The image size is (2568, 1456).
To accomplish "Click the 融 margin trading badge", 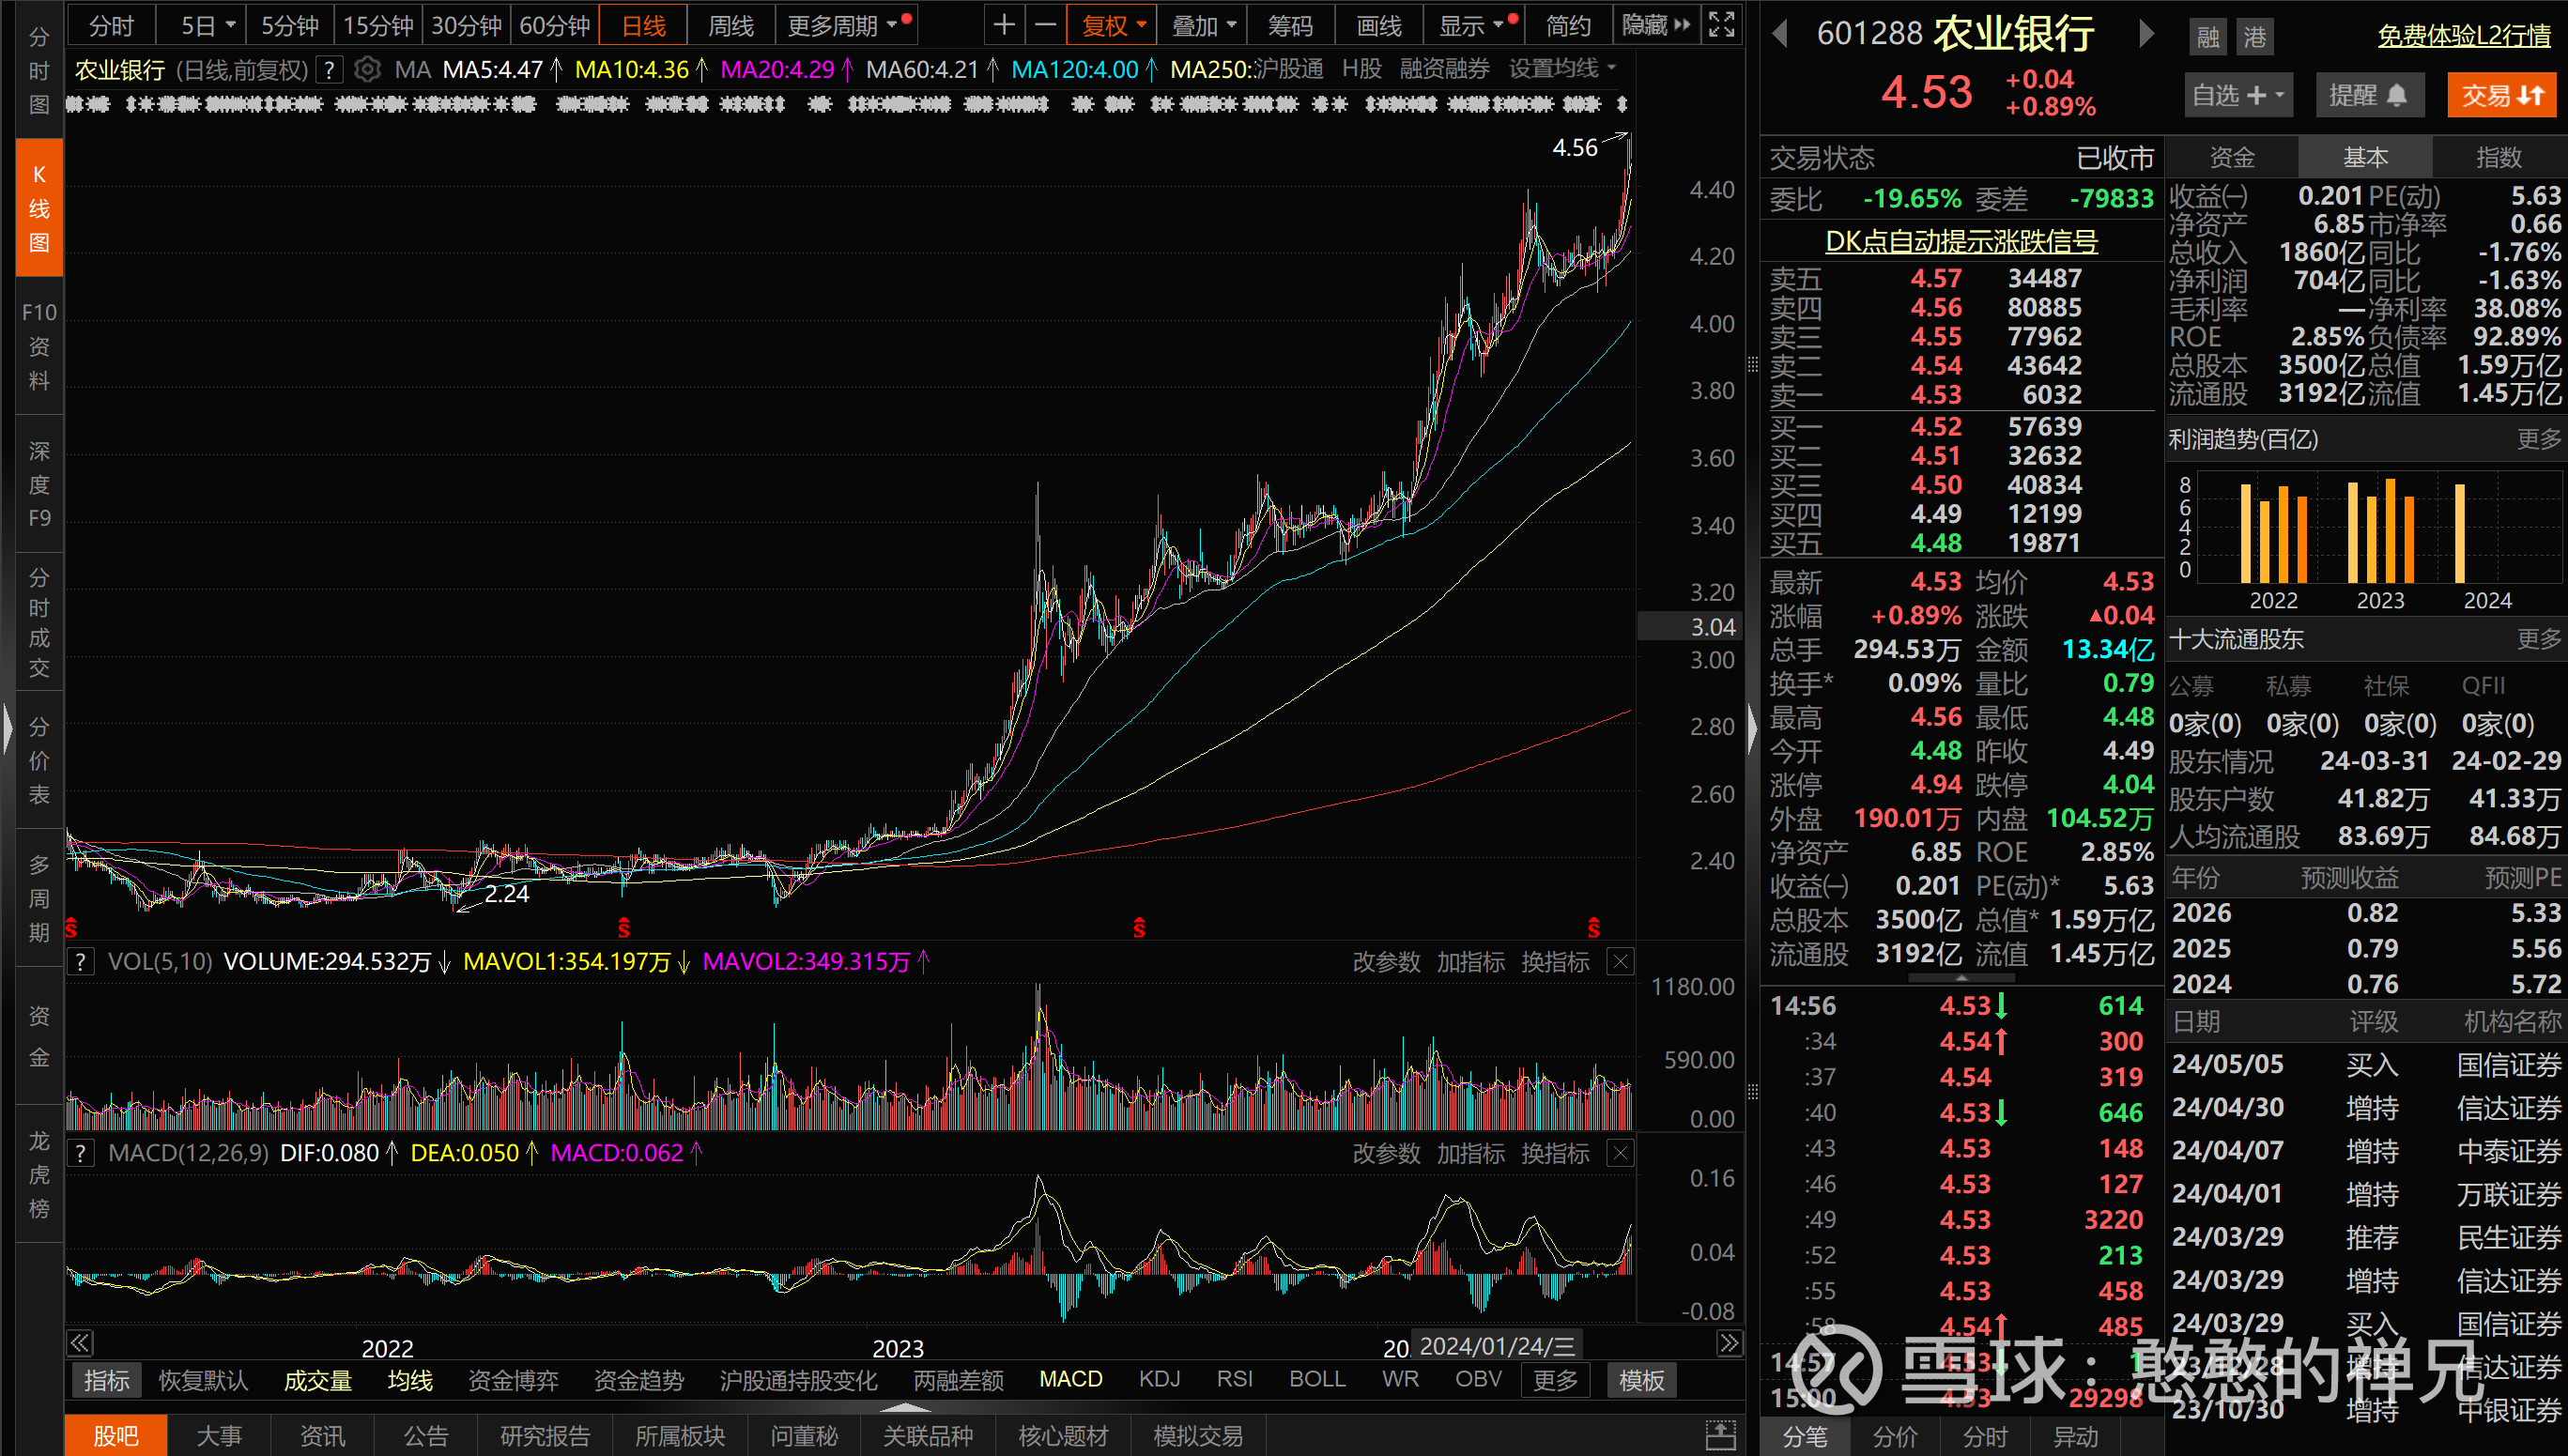I will click(x=2208, y=37).
